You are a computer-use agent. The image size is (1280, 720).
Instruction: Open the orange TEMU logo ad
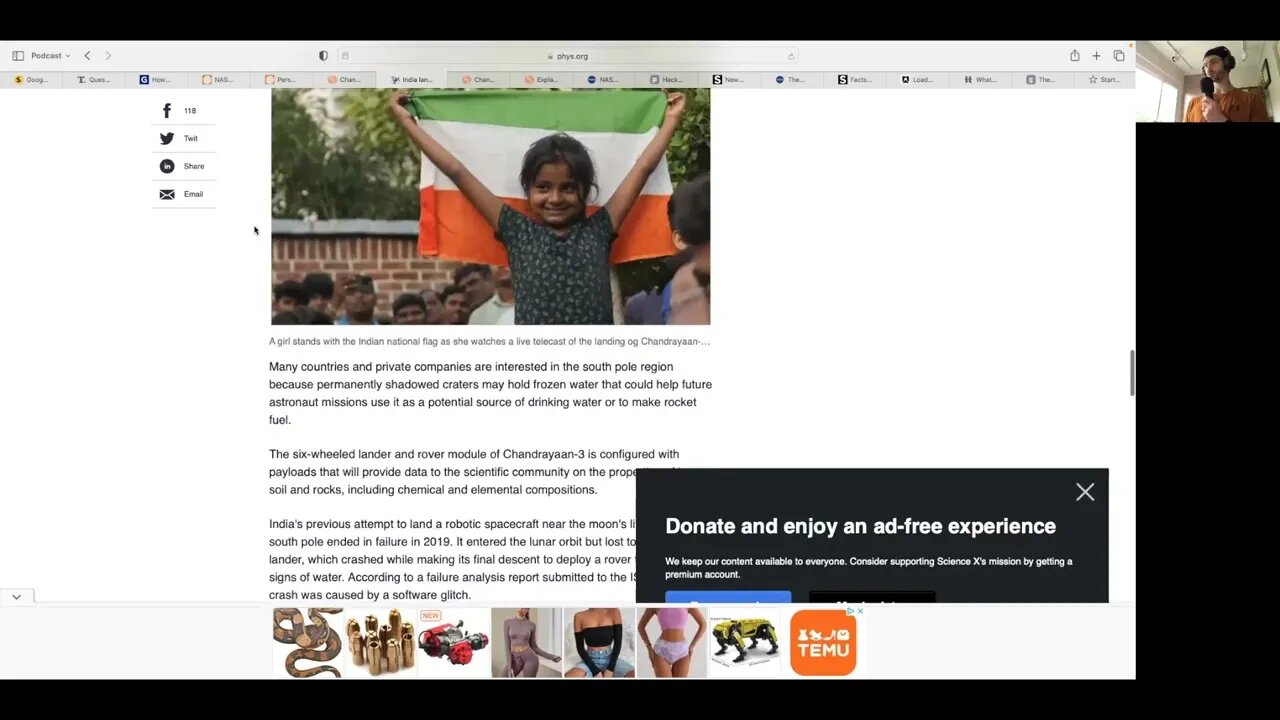pyautogui.click(x=823, y=642)
